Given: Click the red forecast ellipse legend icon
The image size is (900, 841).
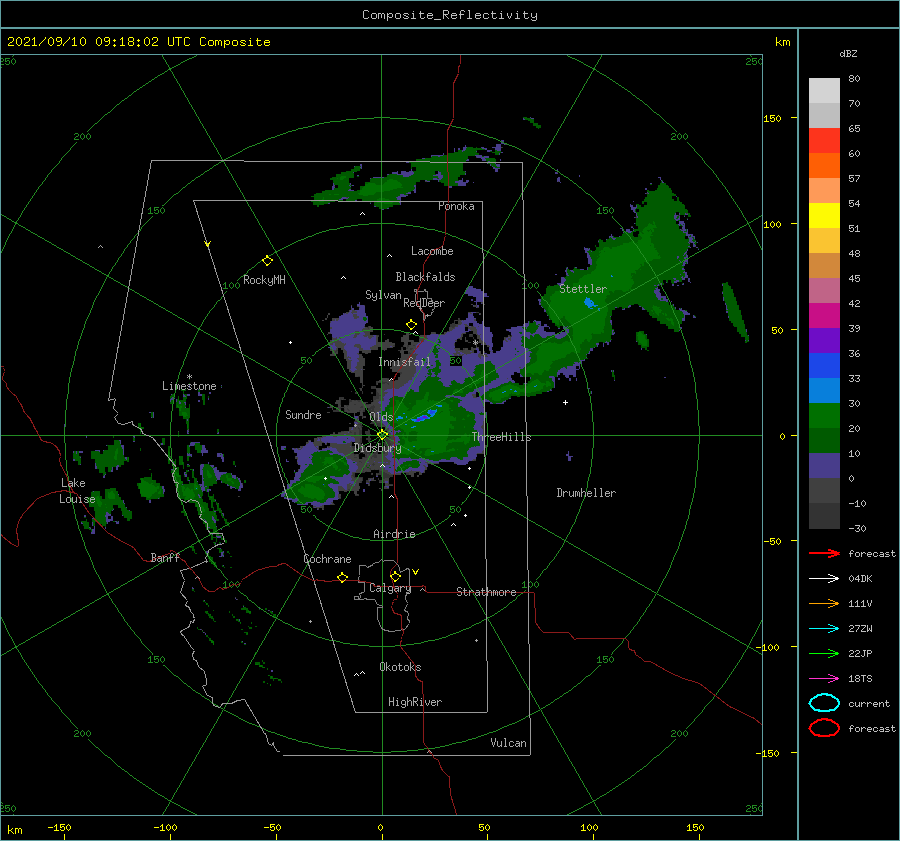Looking at the screenshot, I should click(x=824, y=728).
